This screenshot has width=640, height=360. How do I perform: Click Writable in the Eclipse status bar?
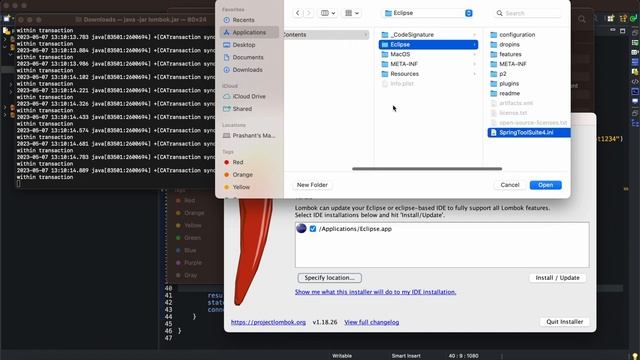(342, 356)
